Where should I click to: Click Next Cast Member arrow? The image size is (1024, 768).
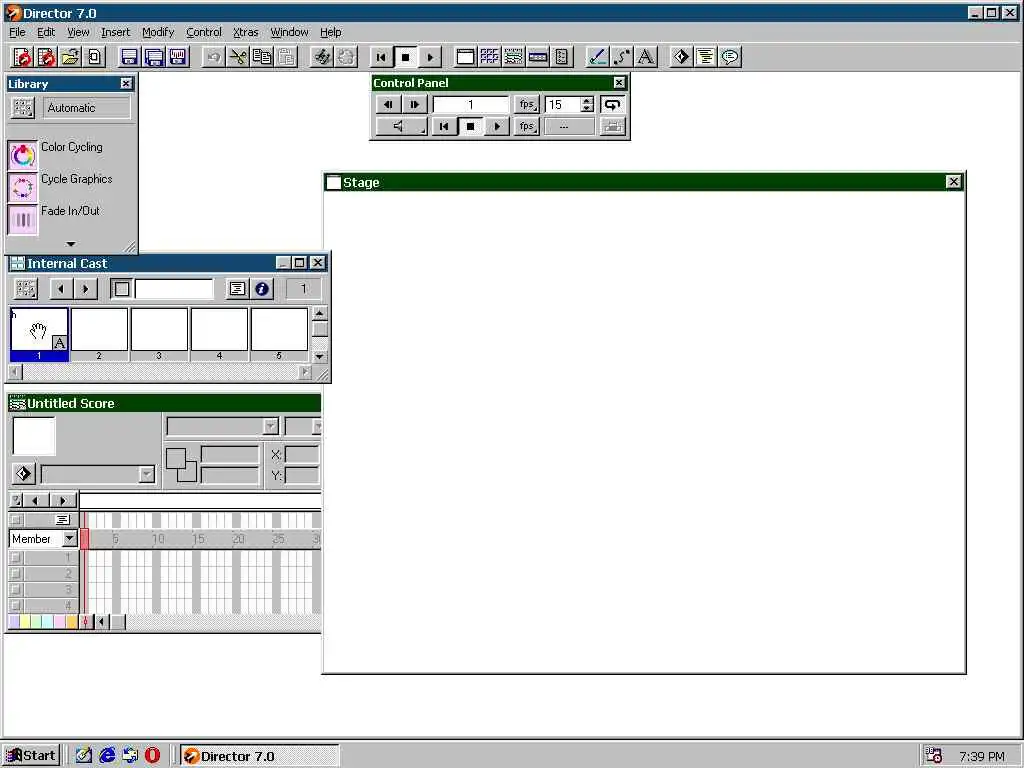(x=86, y=289)
